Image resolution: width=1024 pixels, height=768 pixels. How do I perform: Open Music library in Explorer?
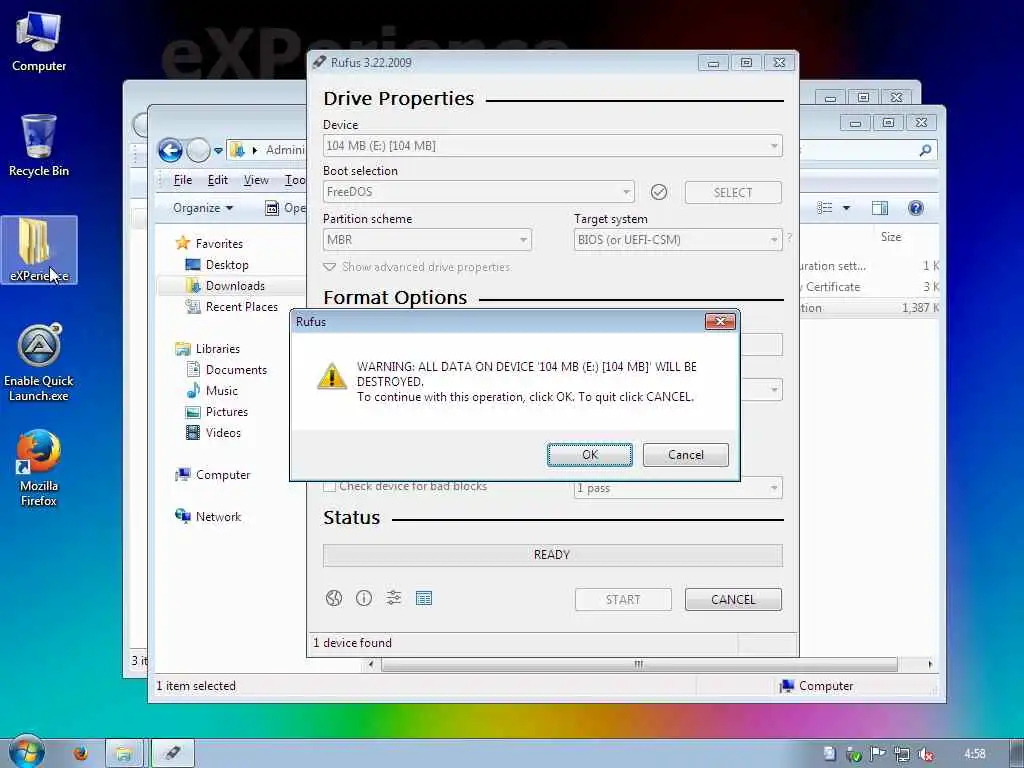(x=212, y=391)
